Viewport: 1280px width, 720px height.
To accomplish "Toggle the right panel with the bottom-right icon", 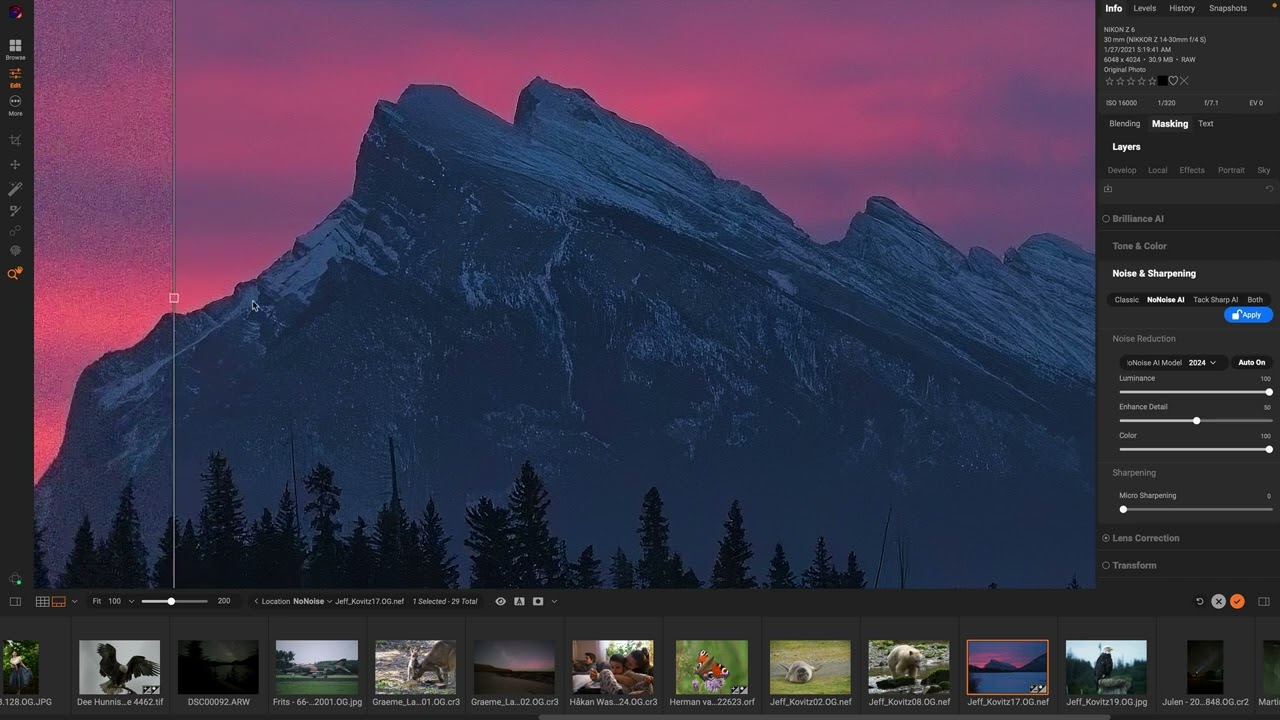I will 1264,601.
